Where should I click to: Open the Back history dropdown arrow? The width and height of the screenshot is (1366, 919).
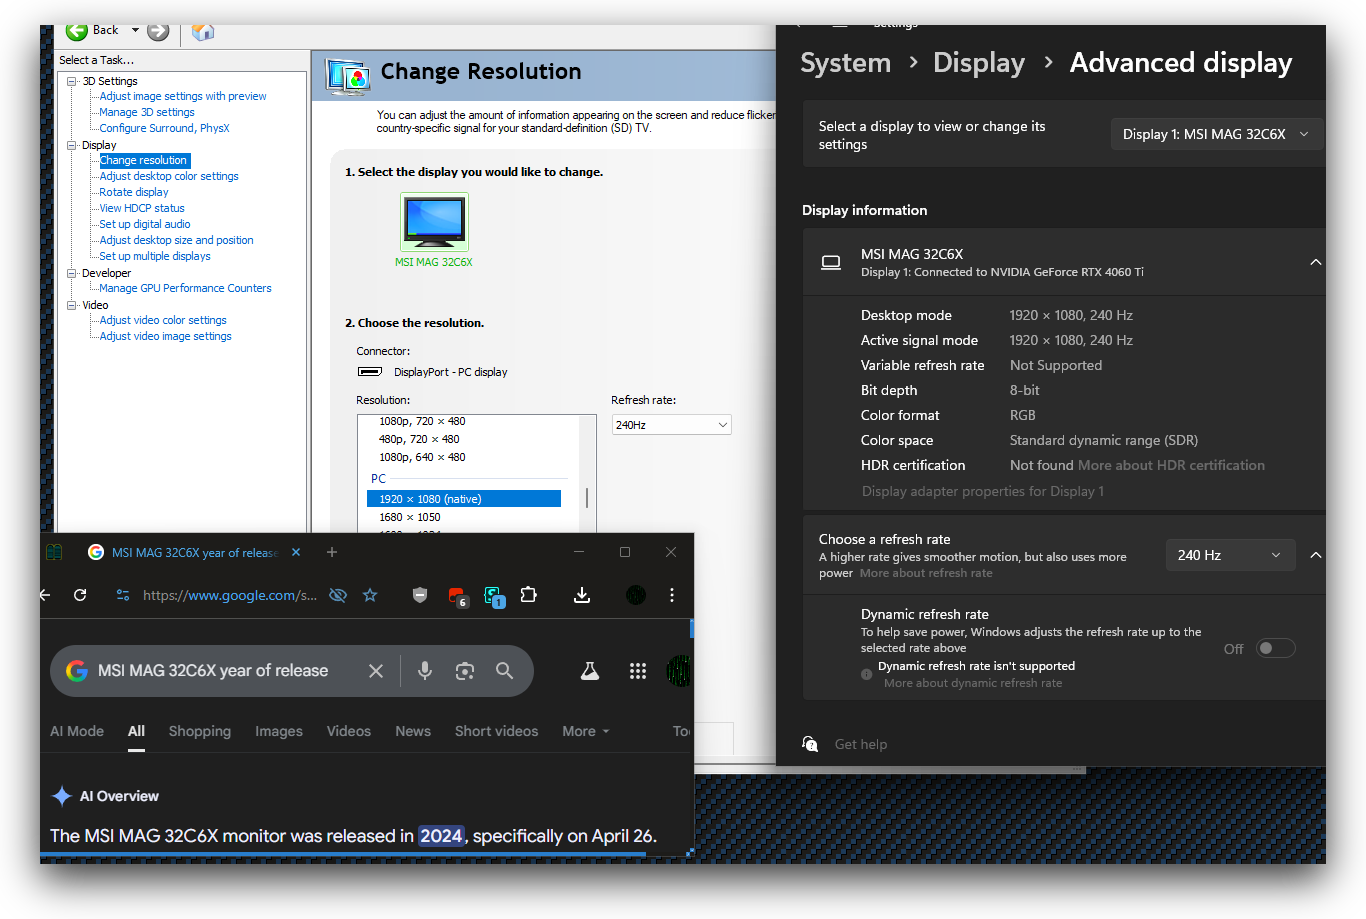[135, 30]
